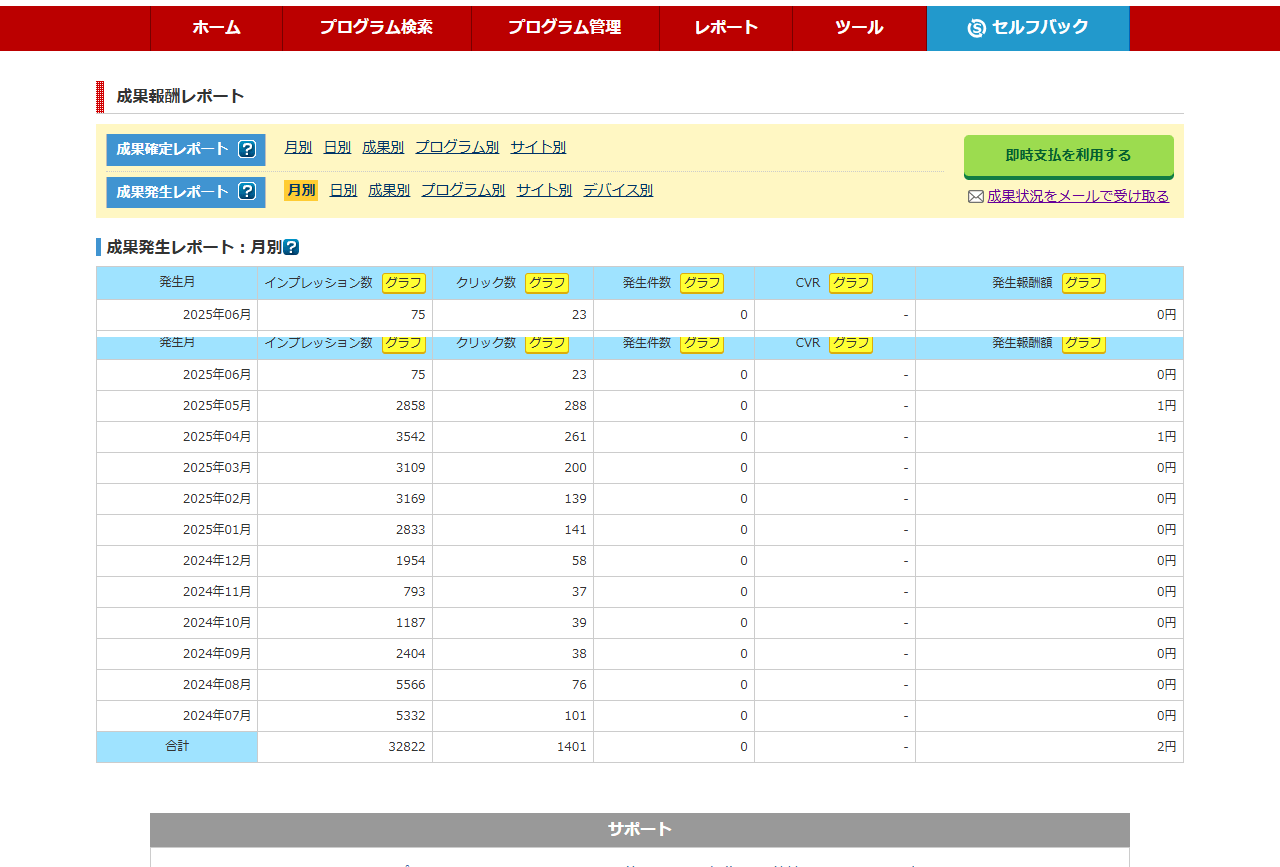Click the envelope icon for mail notifications
1280x867 pixels.
pos(976,197)
